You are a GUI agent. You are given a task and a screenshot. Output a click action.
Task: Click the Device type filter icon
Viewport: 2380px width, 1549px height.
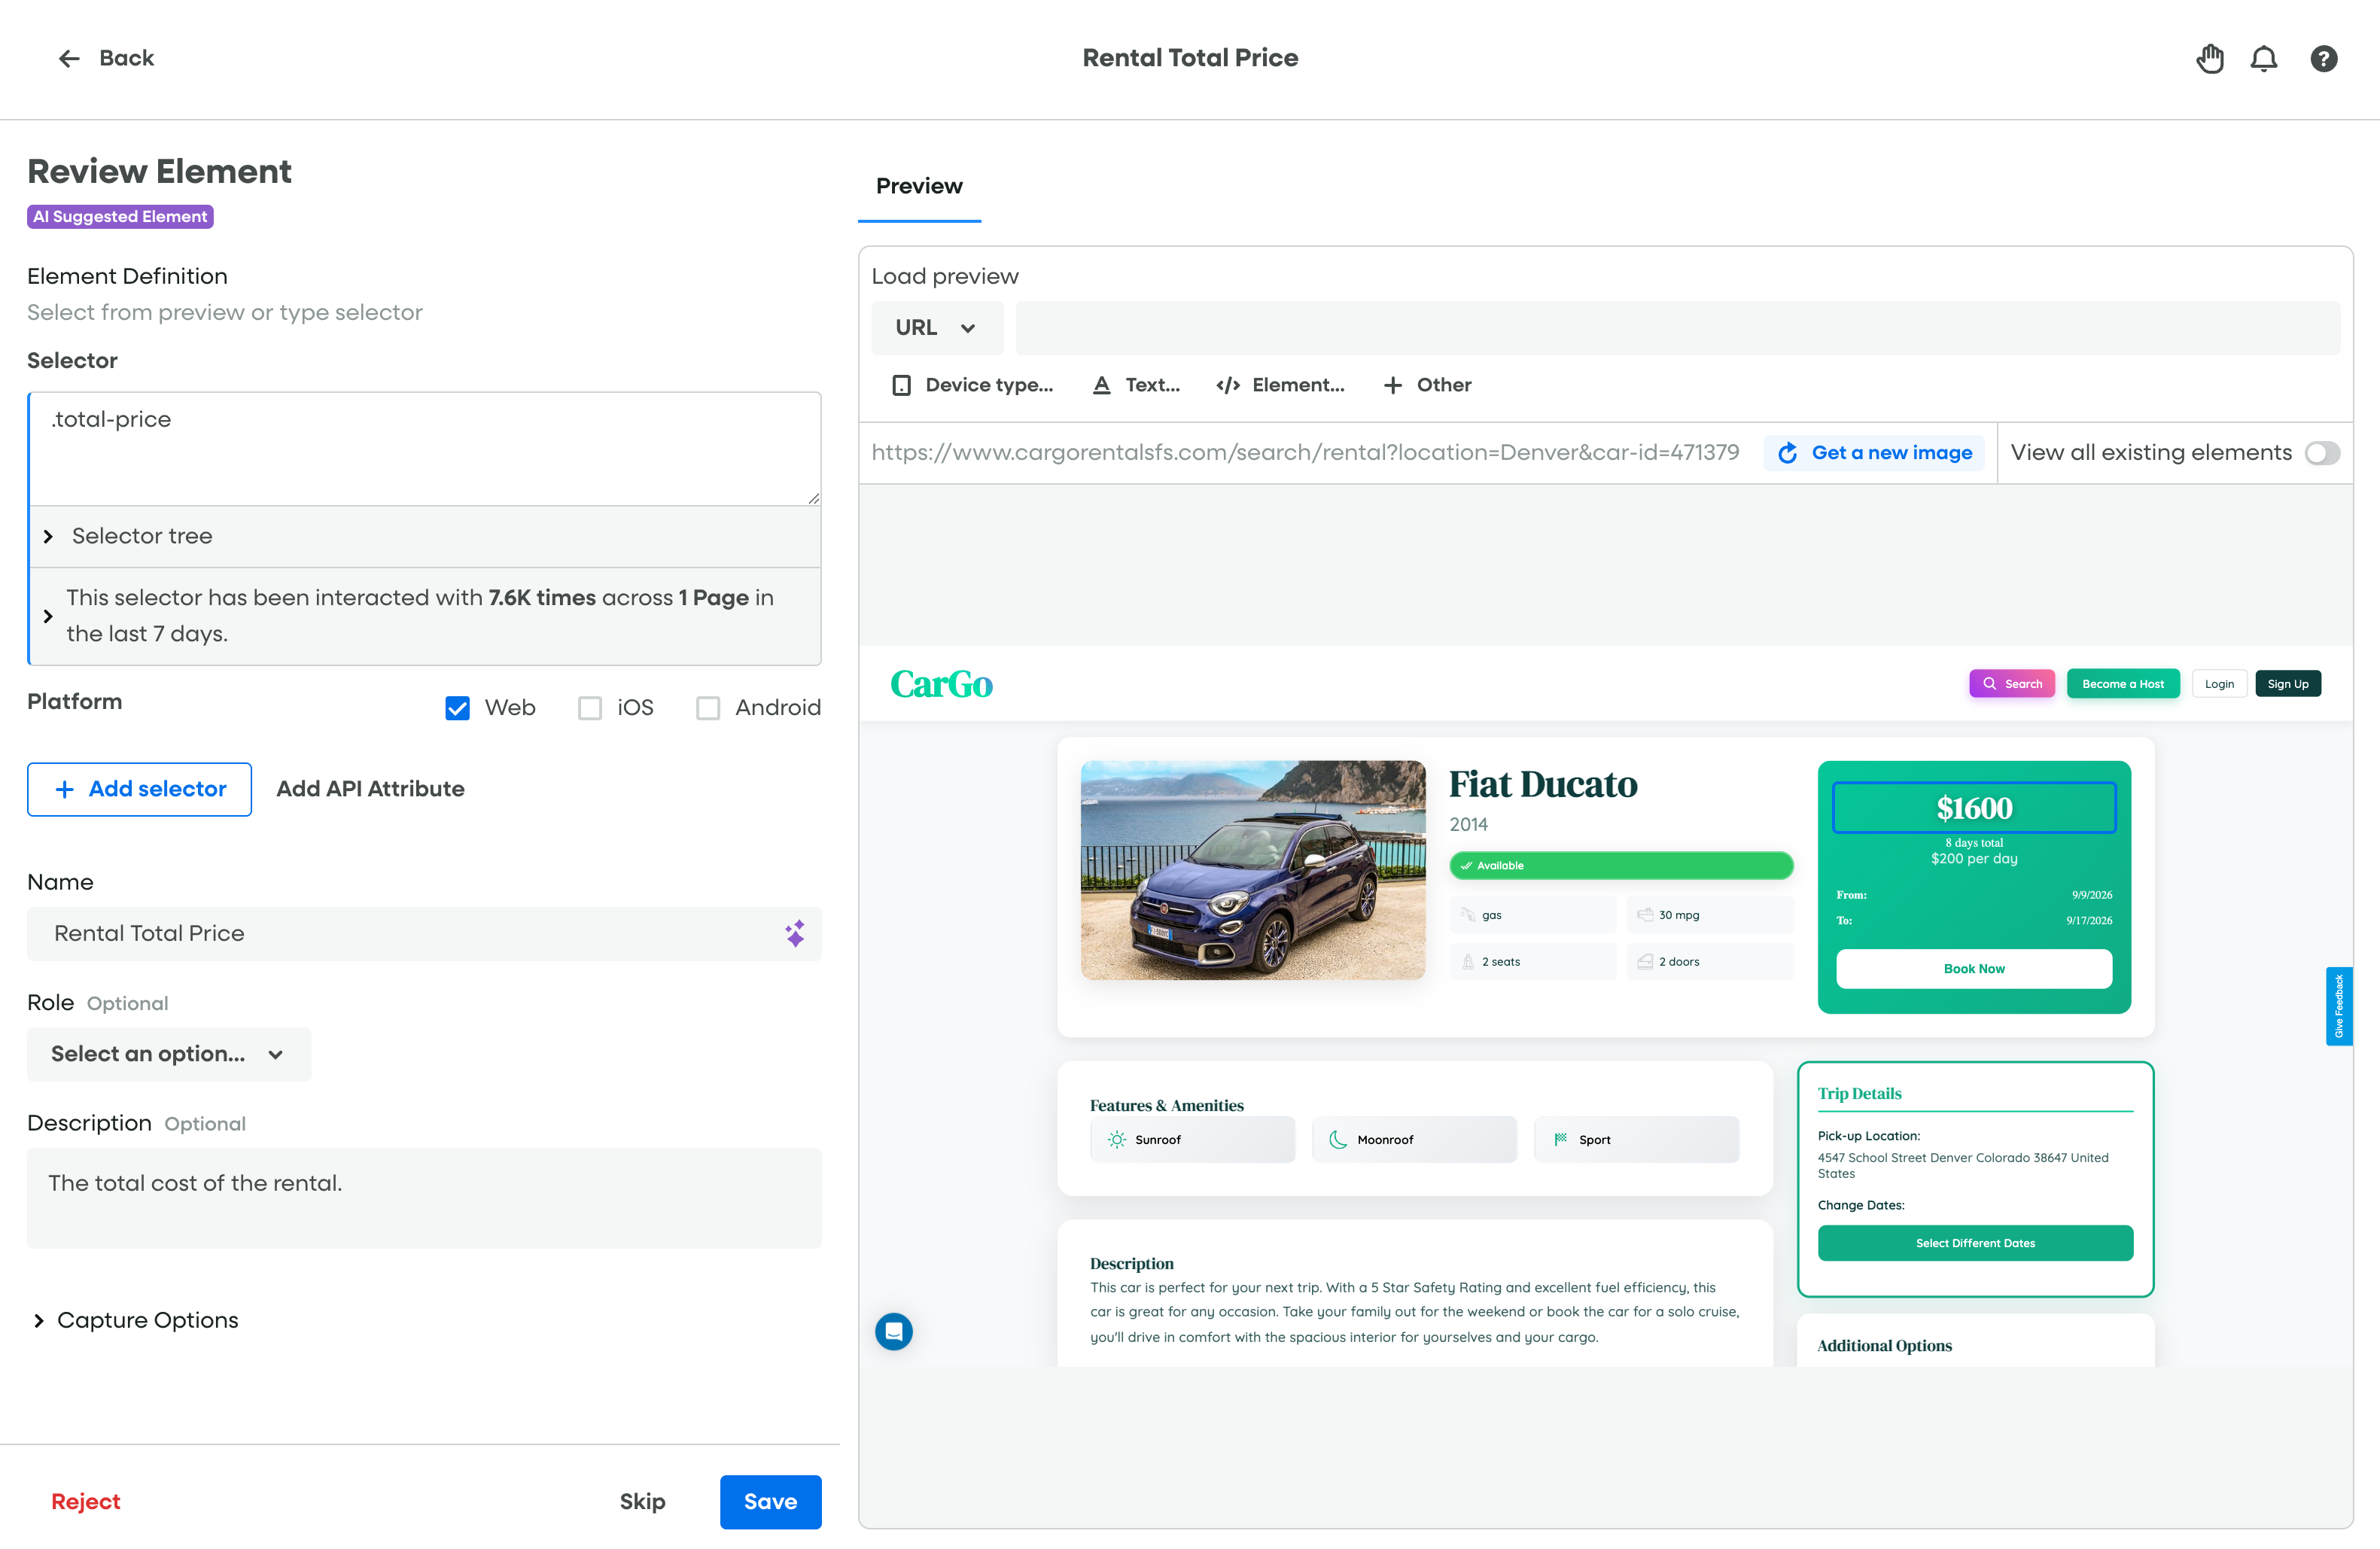[901, 385]
